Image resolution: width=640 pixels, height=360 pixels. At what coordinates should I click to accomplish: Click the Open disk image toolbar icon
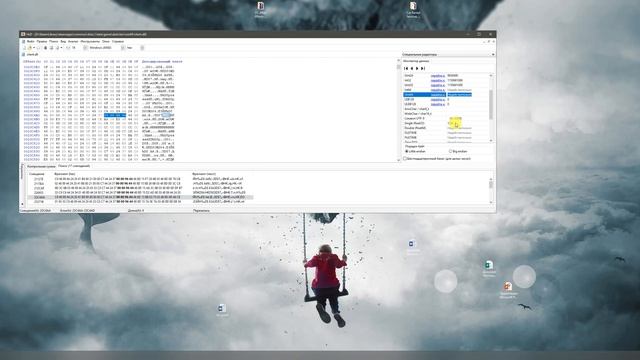pyautogui.click(x=57, y=48)
